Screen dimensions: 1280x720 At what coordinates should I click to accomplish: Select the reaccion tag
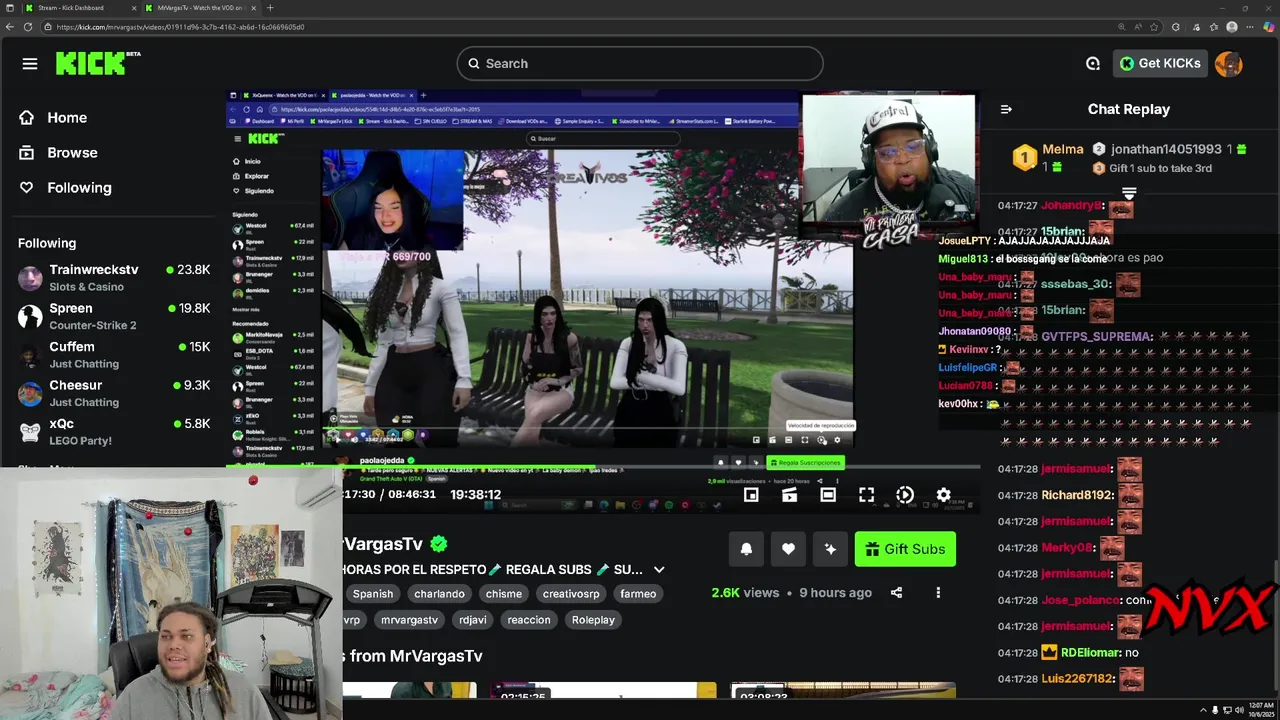(x=529, y=620)
